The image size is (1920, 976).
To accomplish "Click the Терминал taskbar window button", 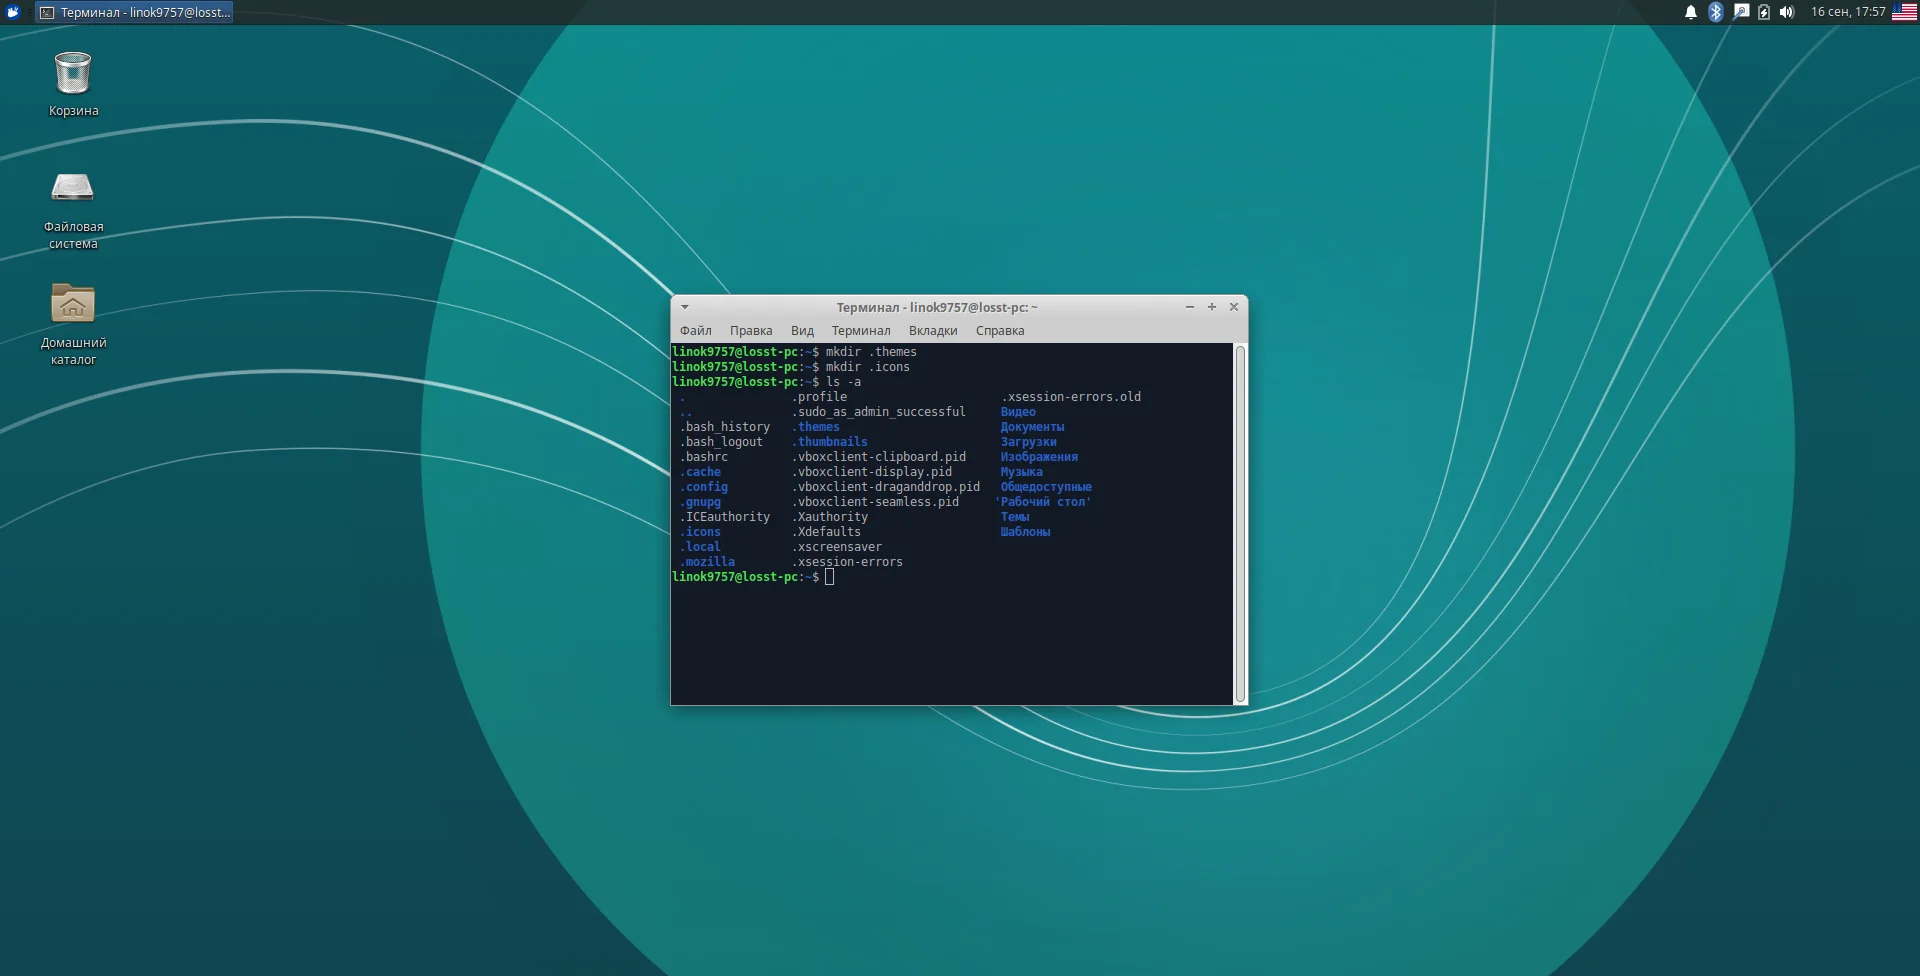I will 135,12.
